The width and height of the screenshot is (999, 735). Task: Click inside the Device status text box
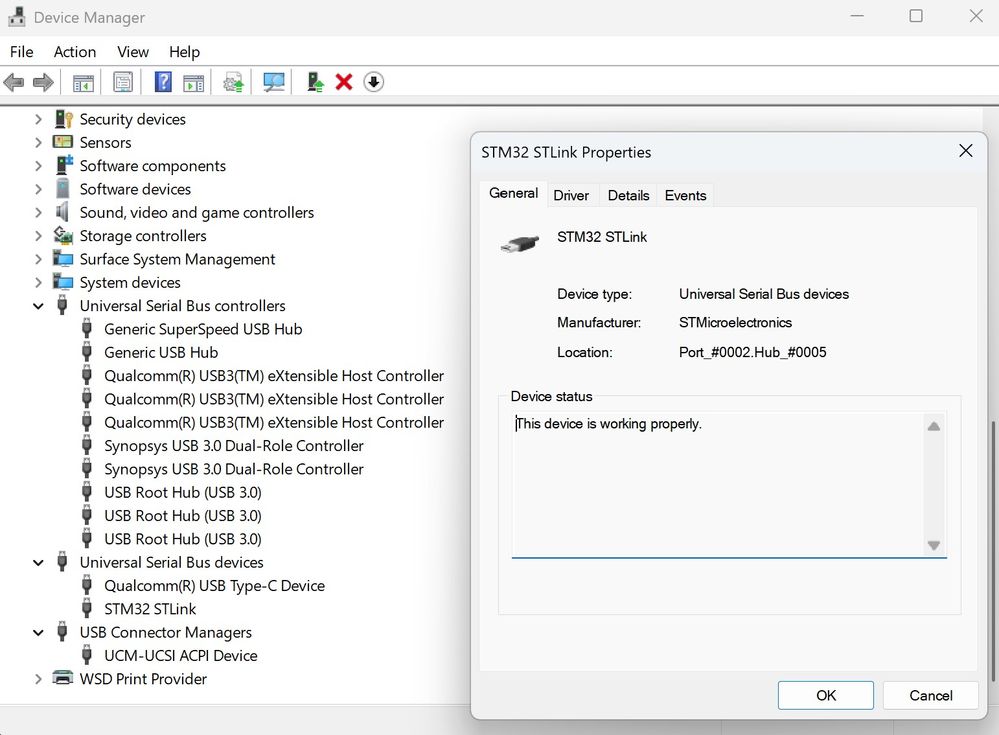tap(718, 484)
